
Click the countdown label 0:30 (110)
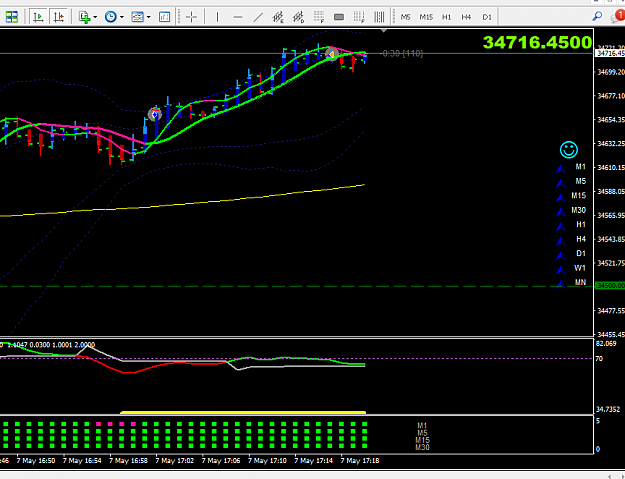click(402, 53)
